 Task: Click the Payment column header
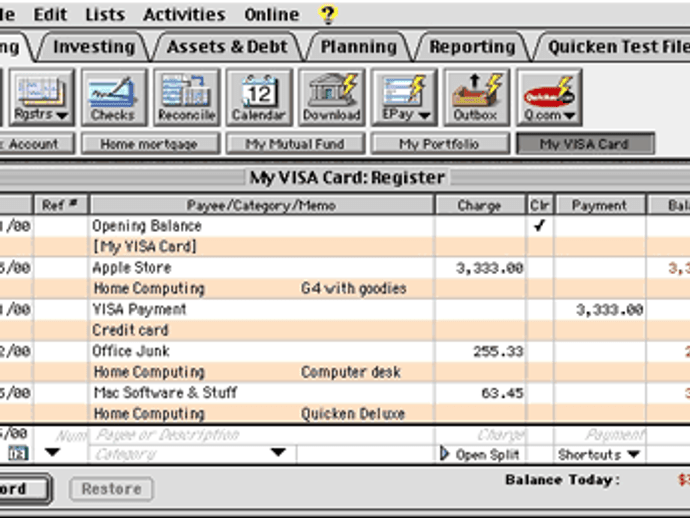[600, 205]
